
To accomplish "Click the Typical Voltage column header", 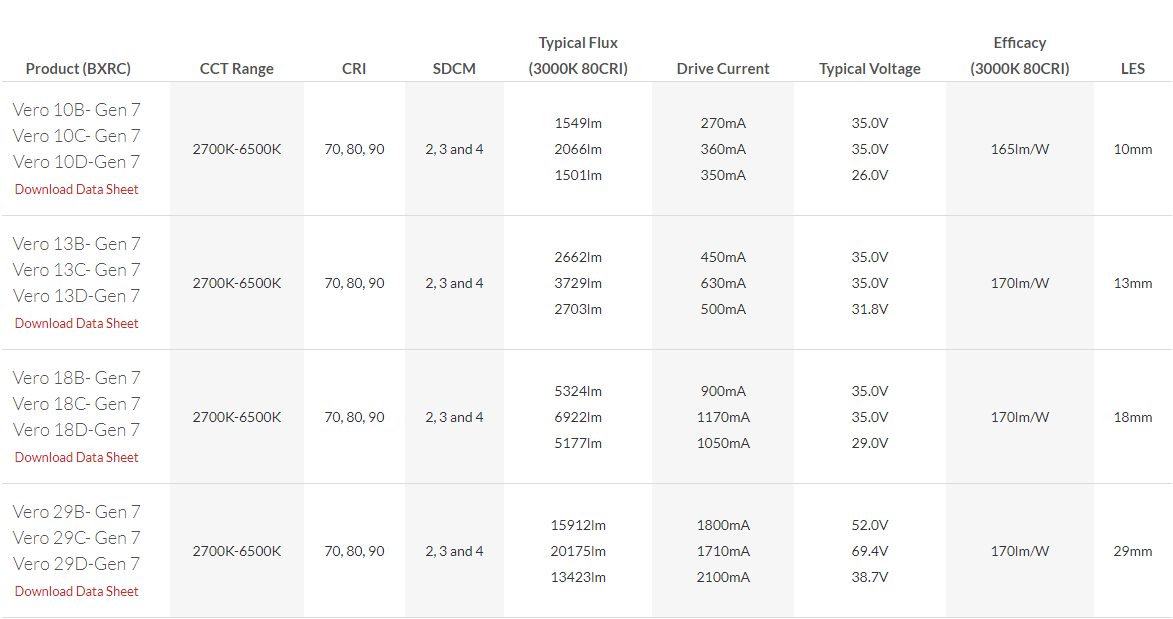I will click(870, 69).
